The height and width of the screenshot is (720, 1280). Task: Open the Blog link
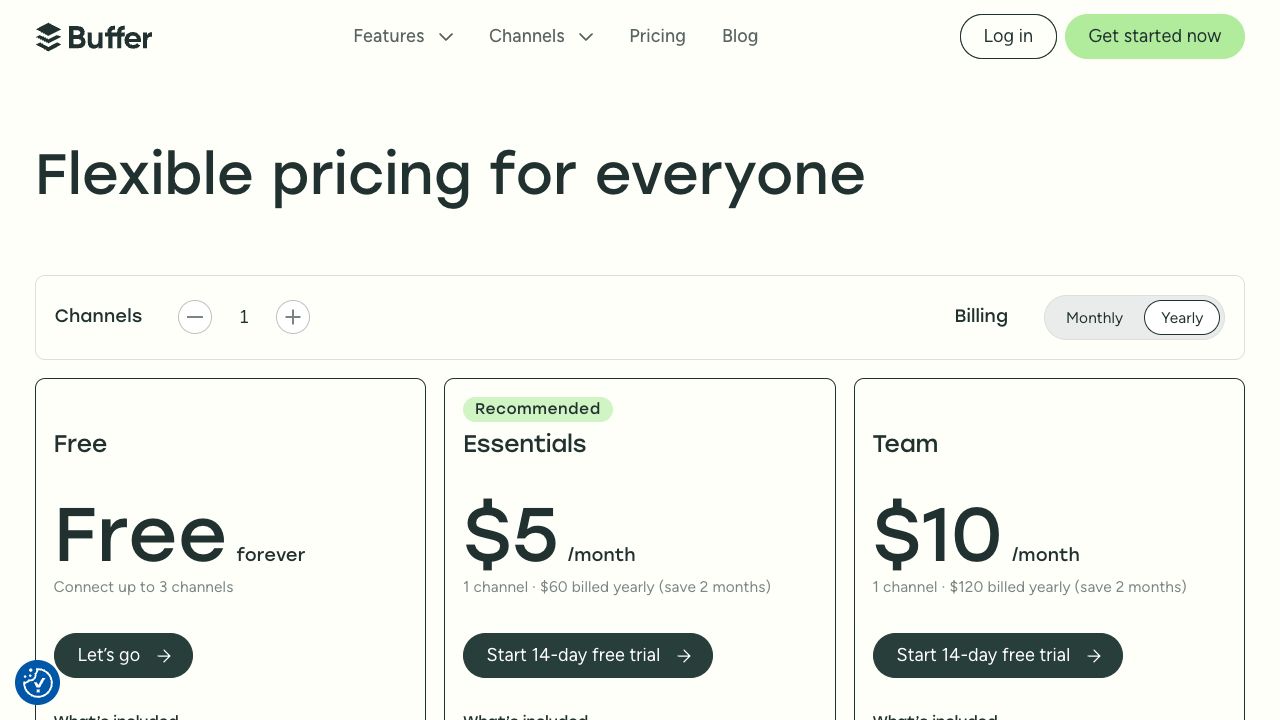click(740, 36)
